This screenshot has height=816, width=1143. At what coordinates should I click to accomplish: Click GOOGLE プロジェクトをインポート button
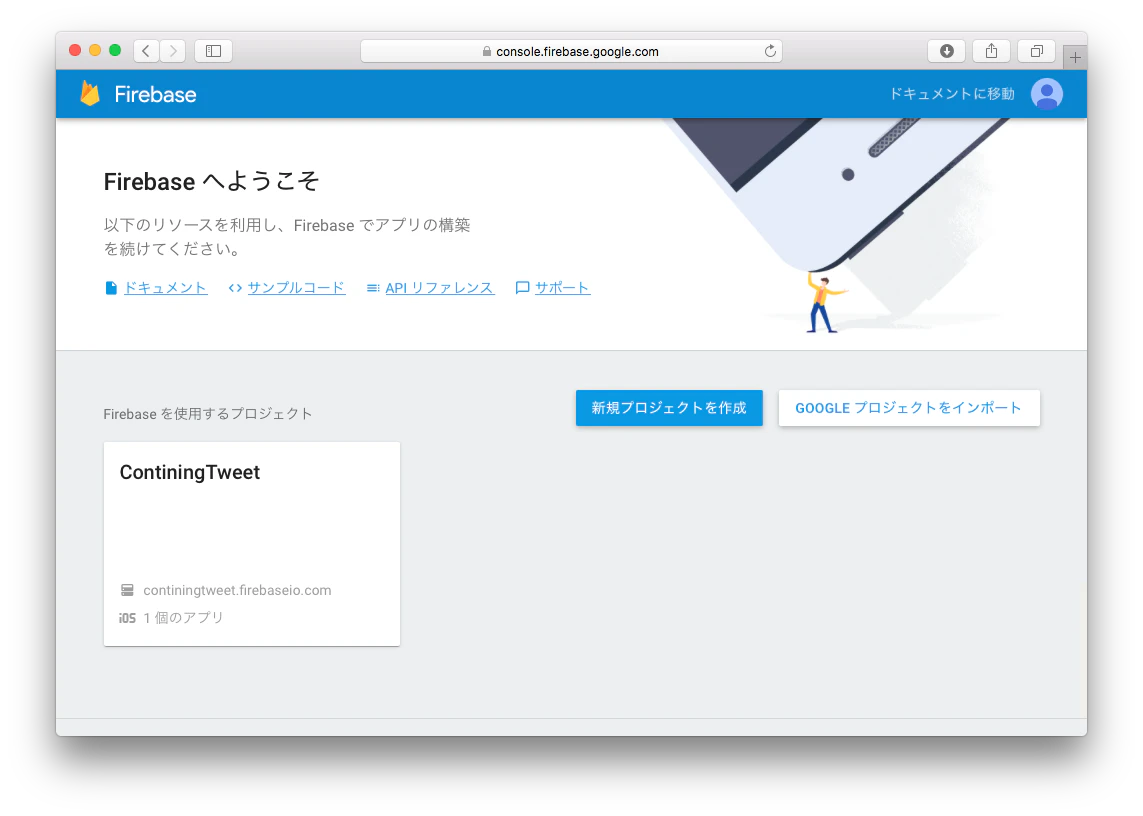click(x=909, y=408)
